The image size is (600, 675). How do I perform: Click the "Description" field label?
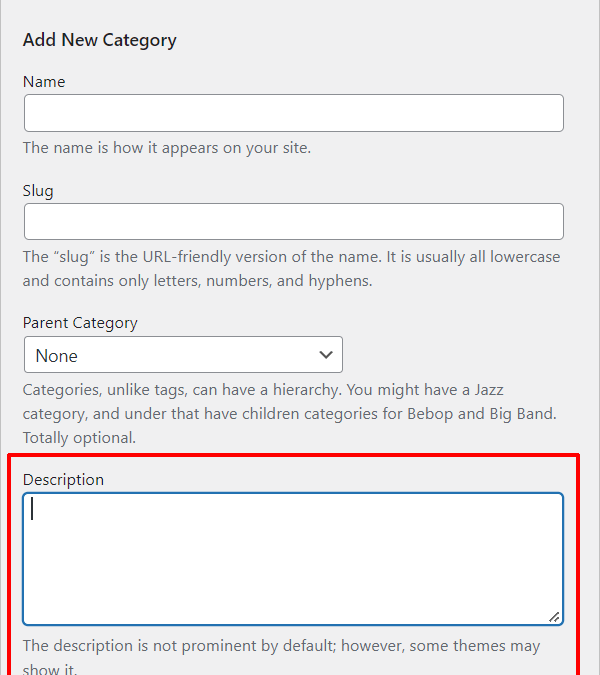coord(63,480)
